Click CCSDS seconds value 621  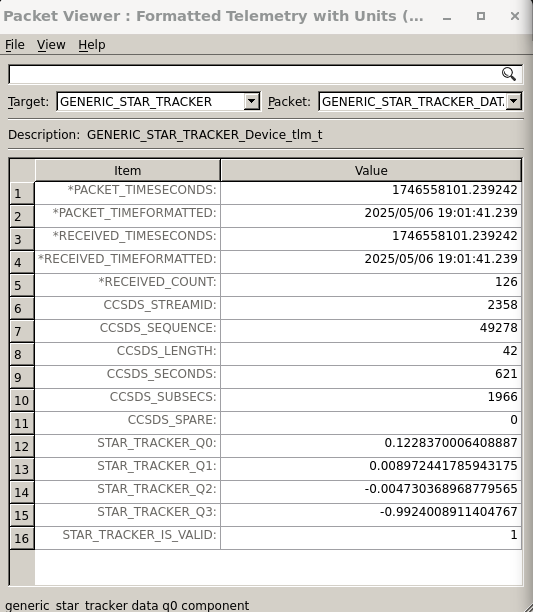pyautogui.click(x=506, y=374)
